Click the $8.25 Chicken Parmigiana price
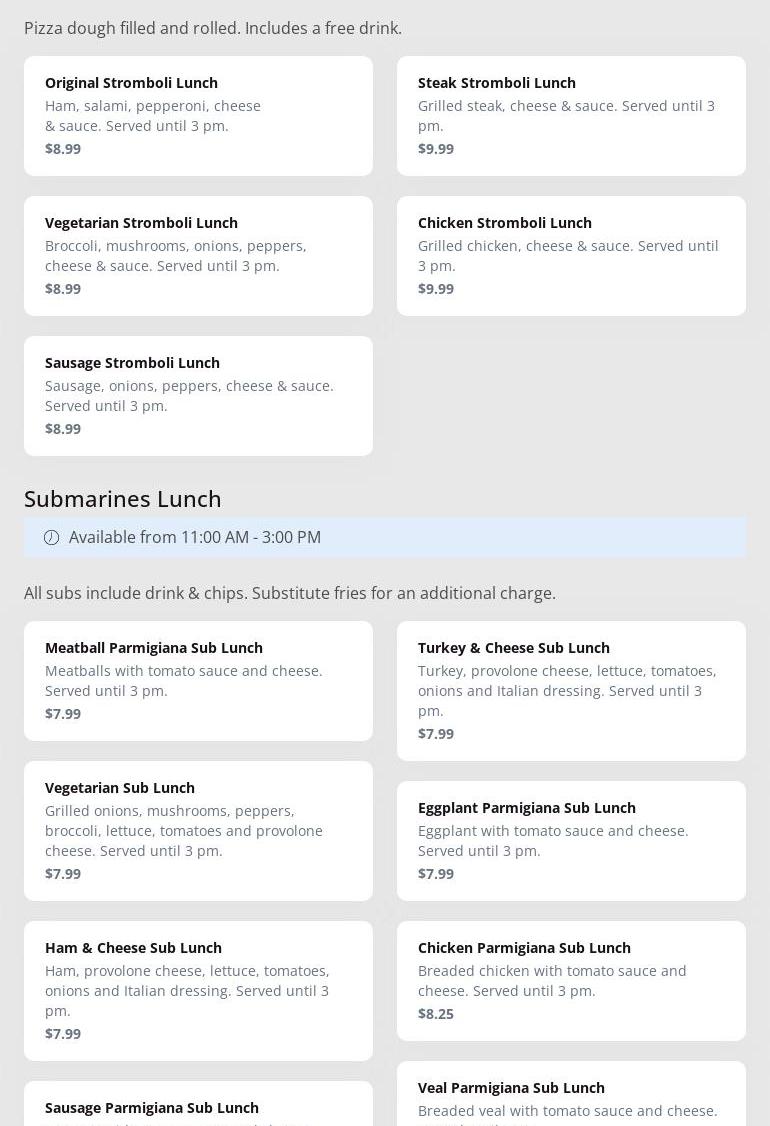Screen dimensions: 770x1126 [x=436, y=1014]
